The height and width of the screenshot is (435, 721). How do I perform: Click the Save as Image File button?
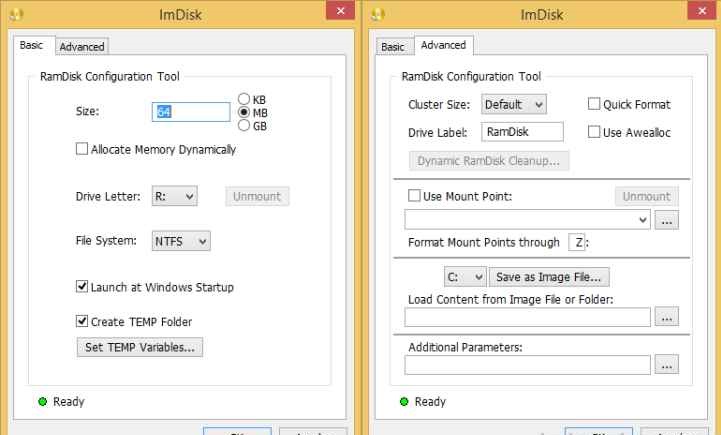pos(553,276)
